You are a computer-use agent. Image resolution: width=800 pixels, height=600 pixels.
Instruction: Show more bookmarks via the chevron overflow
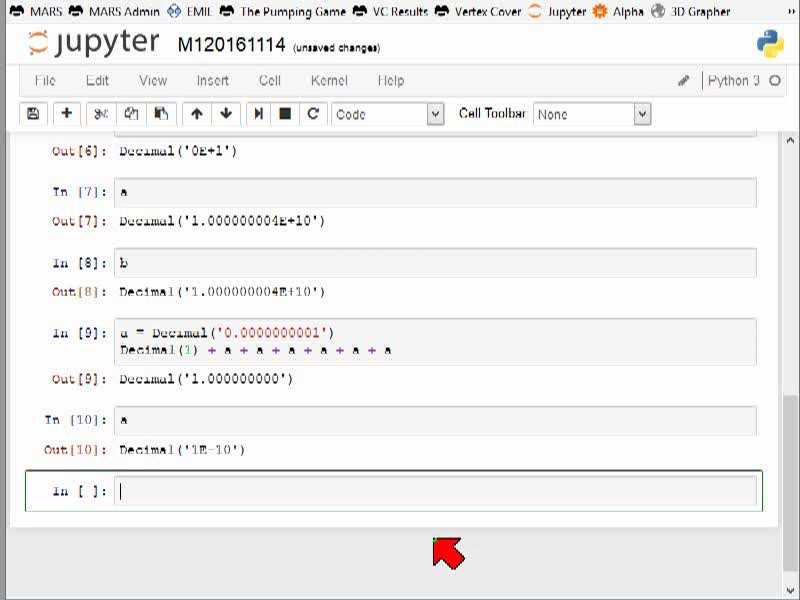tap(791, 11)
